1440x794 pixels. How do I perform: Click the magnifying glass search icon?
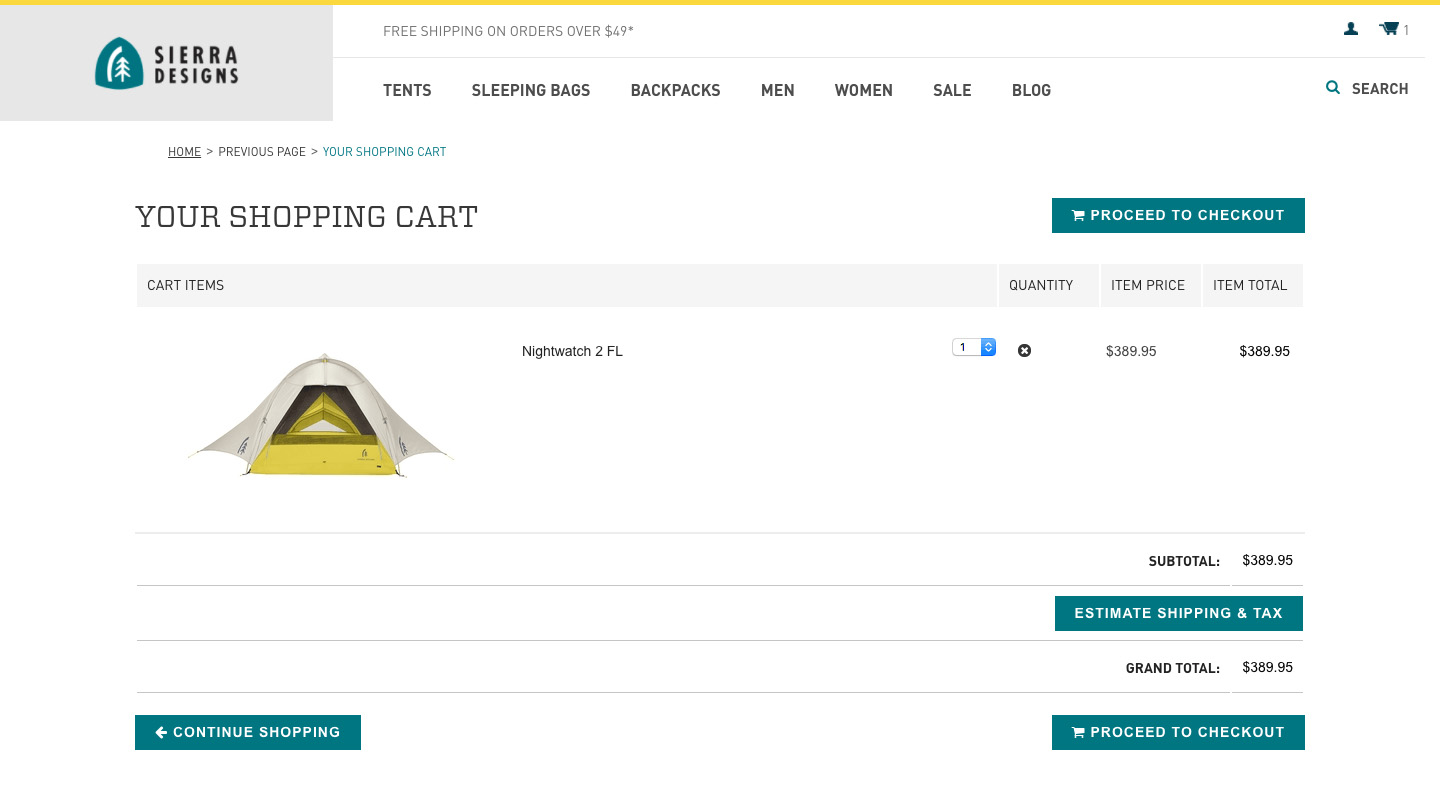(1333, 87)
